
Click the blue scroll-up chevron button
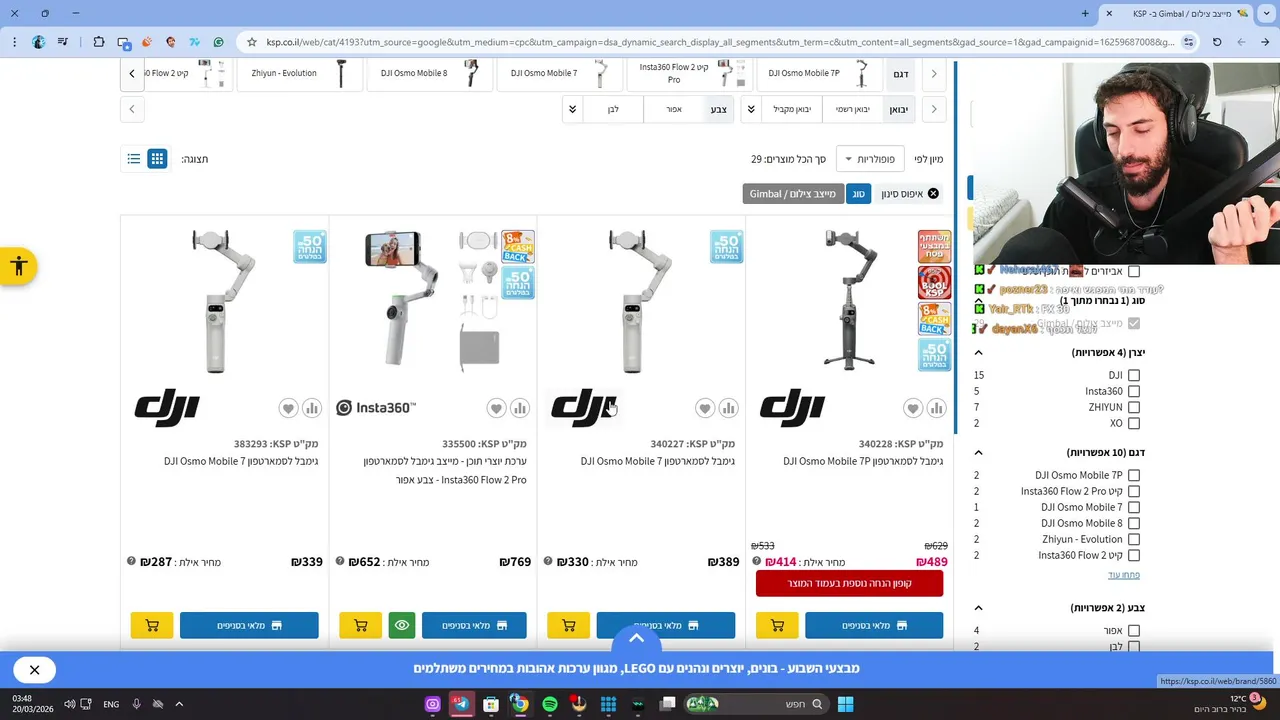pos(636,638)
